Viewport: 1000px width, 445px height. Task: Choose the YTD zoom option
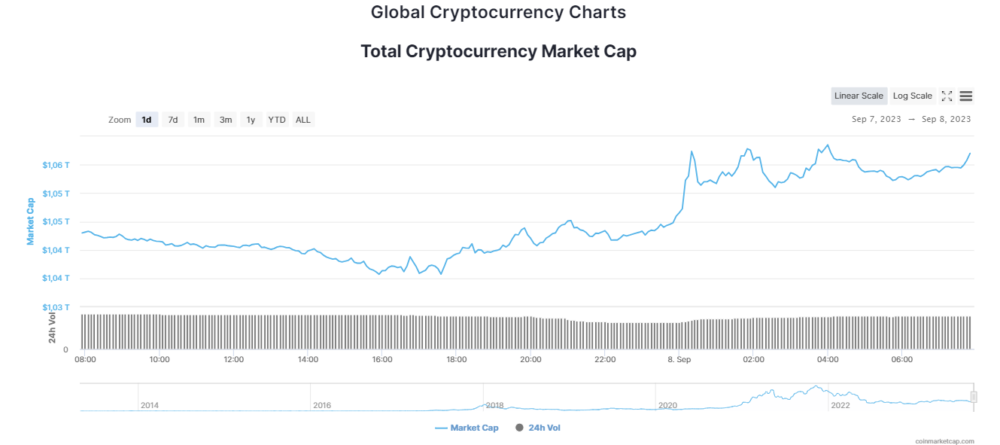tap(277, 120)
